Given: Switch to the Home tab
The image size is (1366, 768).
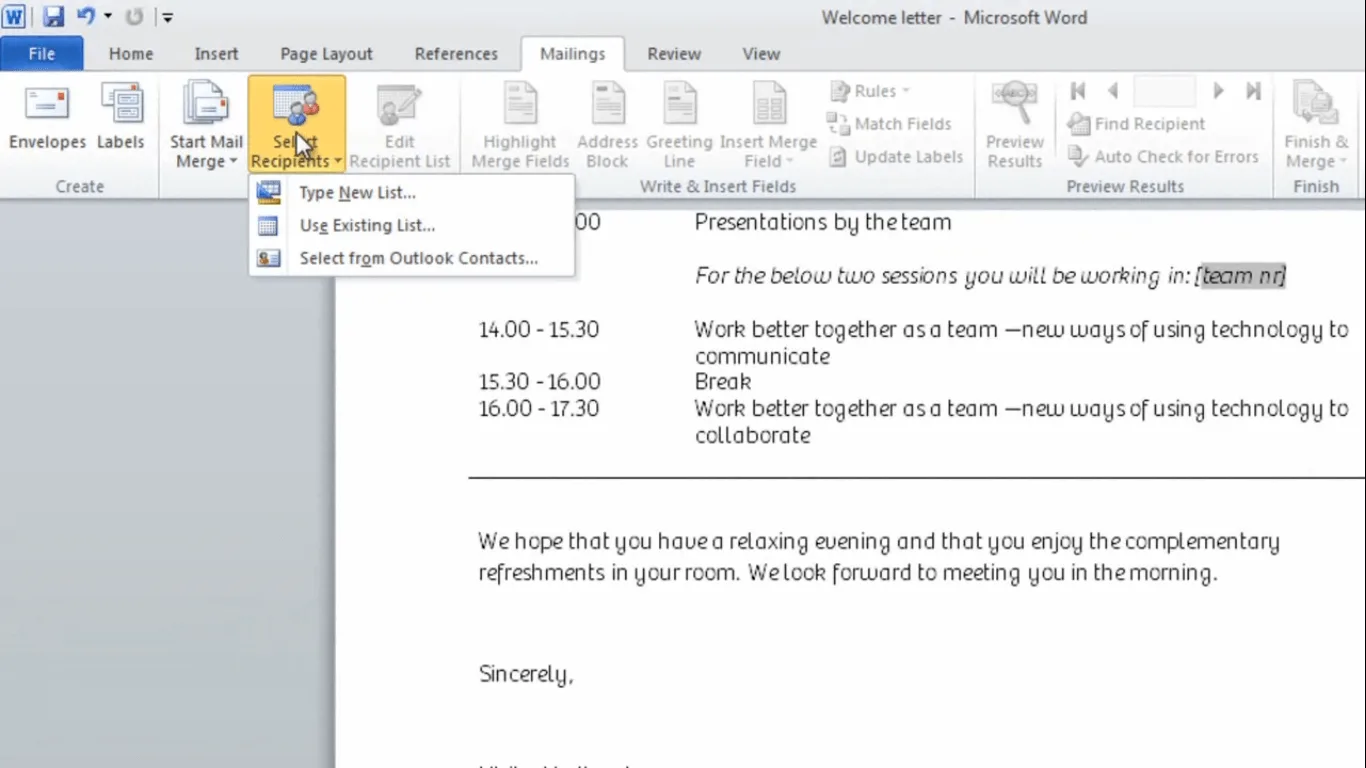Looking at the screenshot, I should [131, 54].
